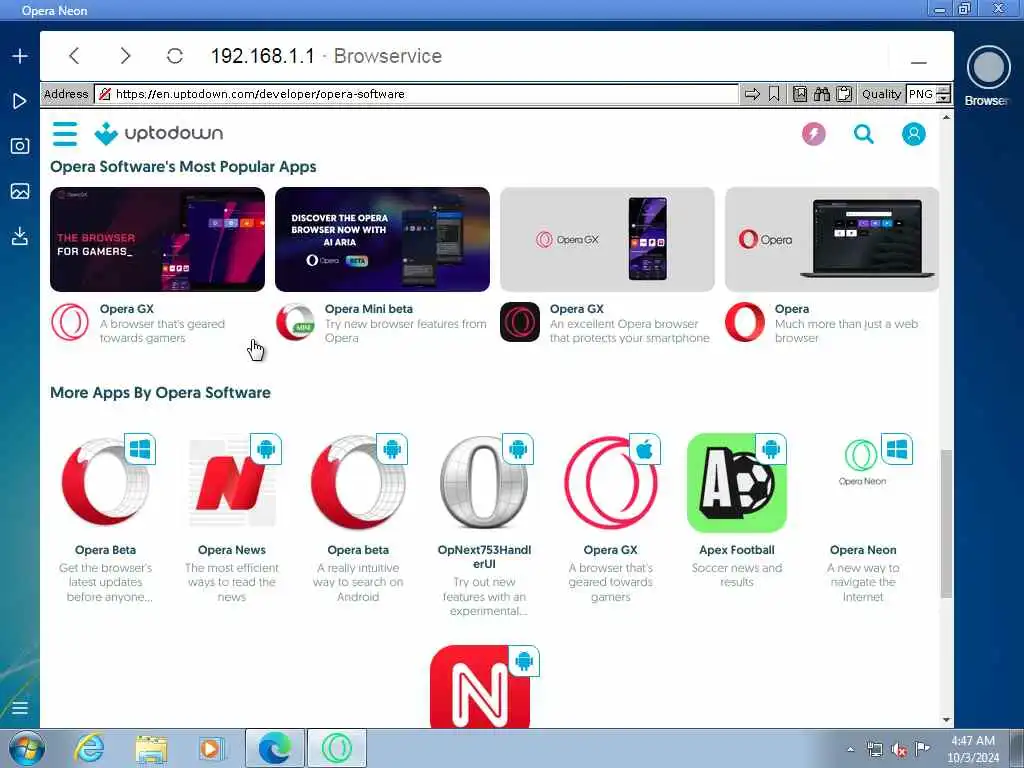The height and width of the screenshot is (768, 1024).
Task: Open Opera GX phone banner image
Action: 607,239
